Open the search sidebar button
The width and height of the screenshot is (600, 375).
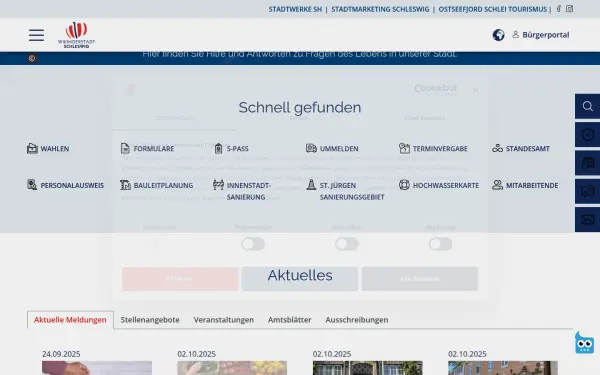587,106
